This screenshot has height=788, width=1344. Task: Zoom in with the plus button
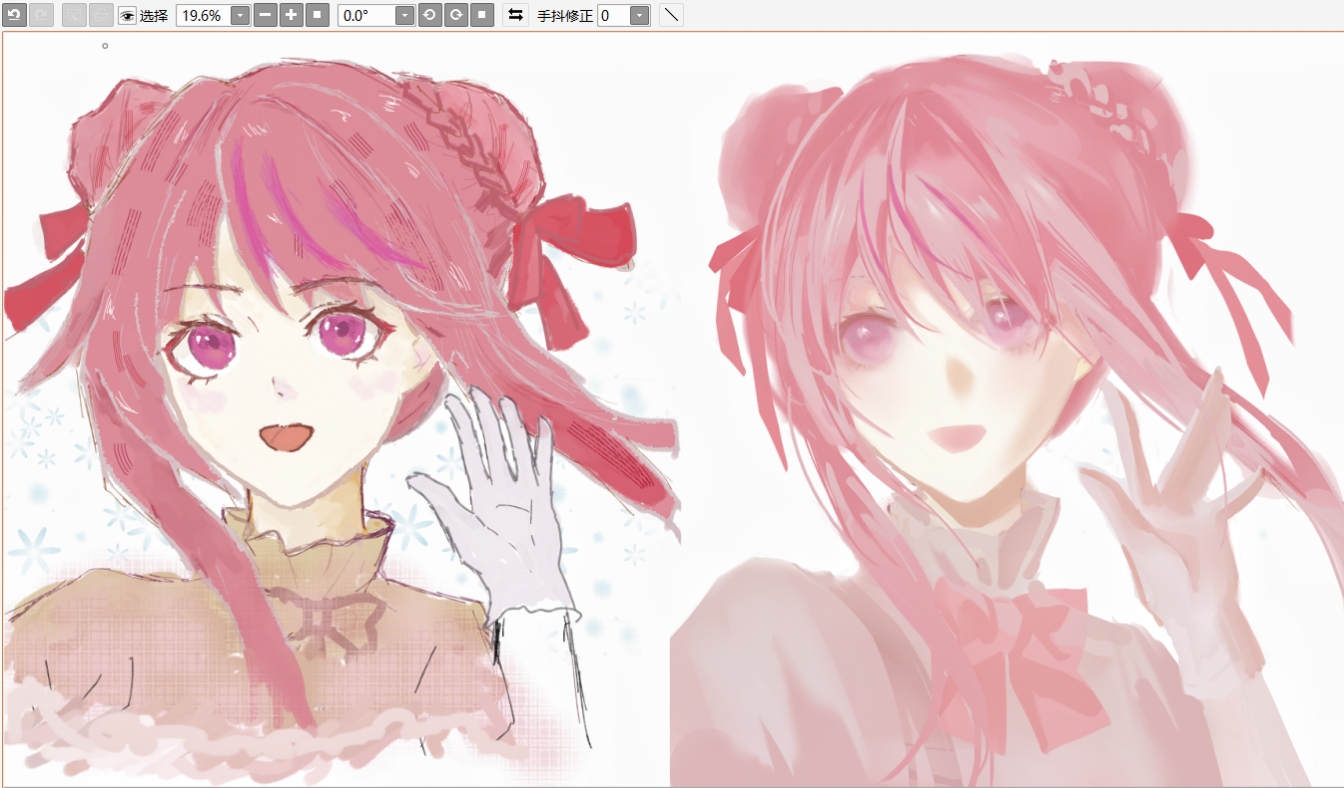click(291, 15)
